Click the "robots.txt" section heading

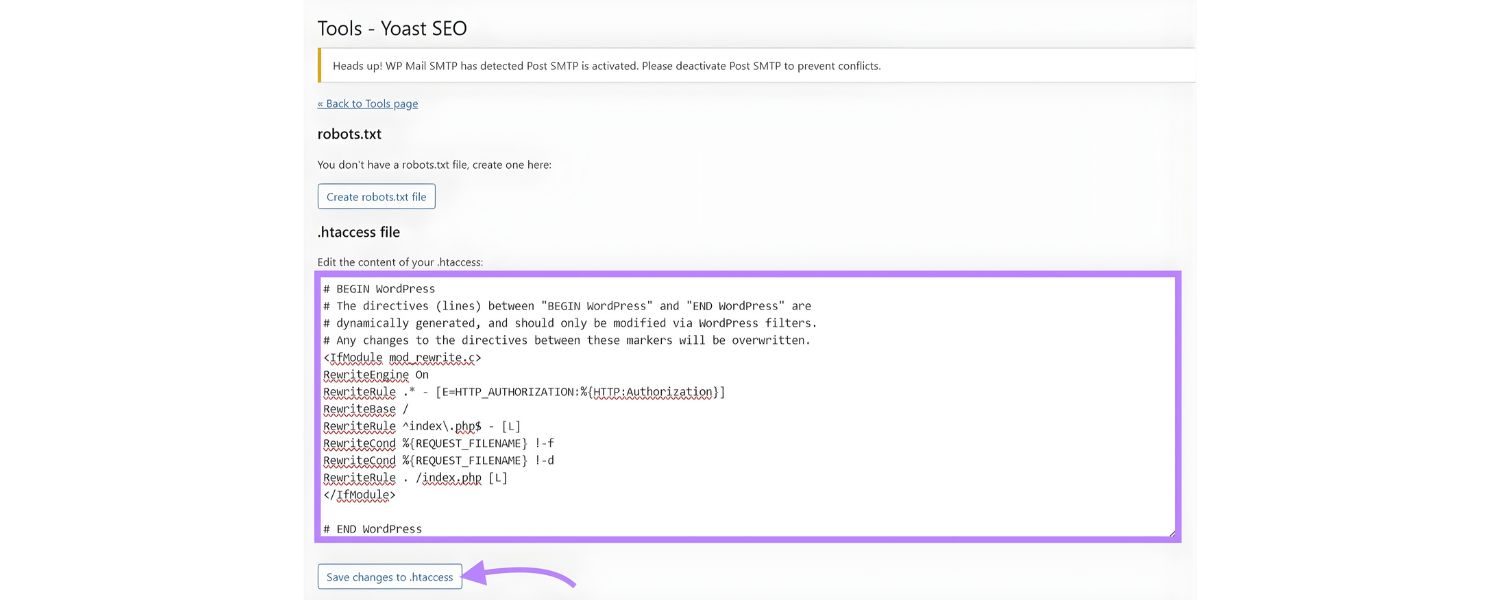pyautogui.click(x=348, y=133)
